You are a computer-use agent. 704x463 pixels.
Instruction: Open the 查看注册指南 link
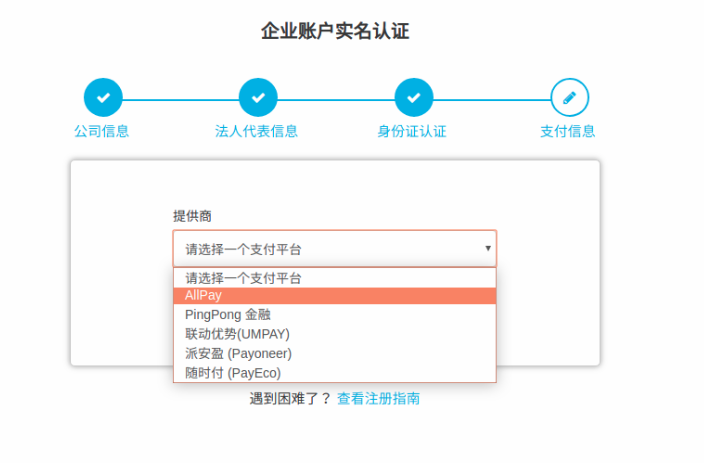pos(378,398)
